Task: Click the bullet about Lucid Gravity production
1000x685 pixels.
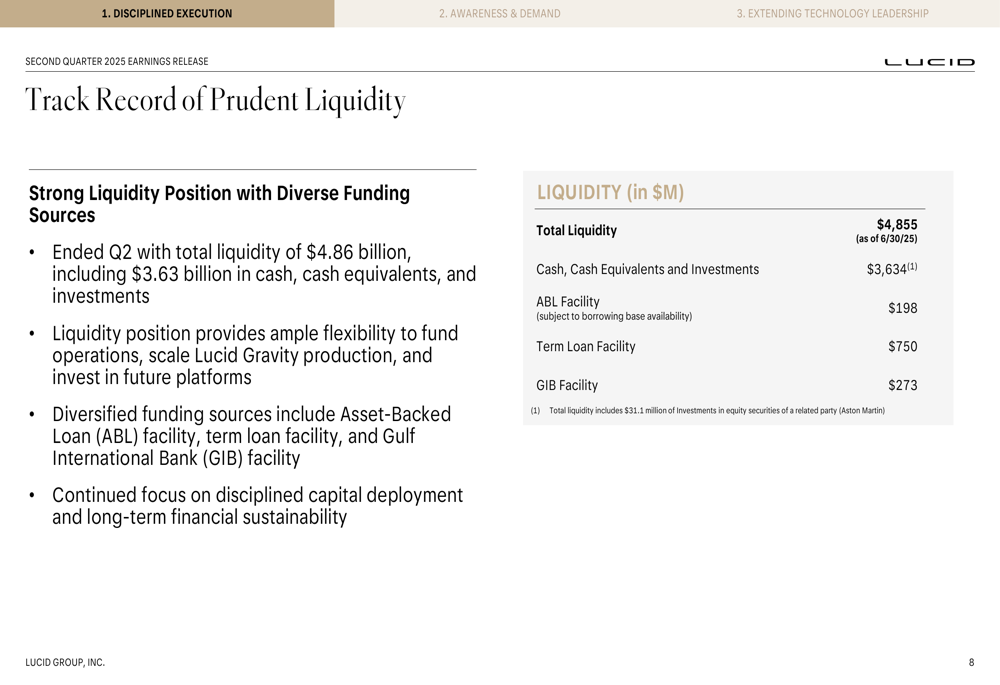Action: pyautogui.click(x=255, y=355)
